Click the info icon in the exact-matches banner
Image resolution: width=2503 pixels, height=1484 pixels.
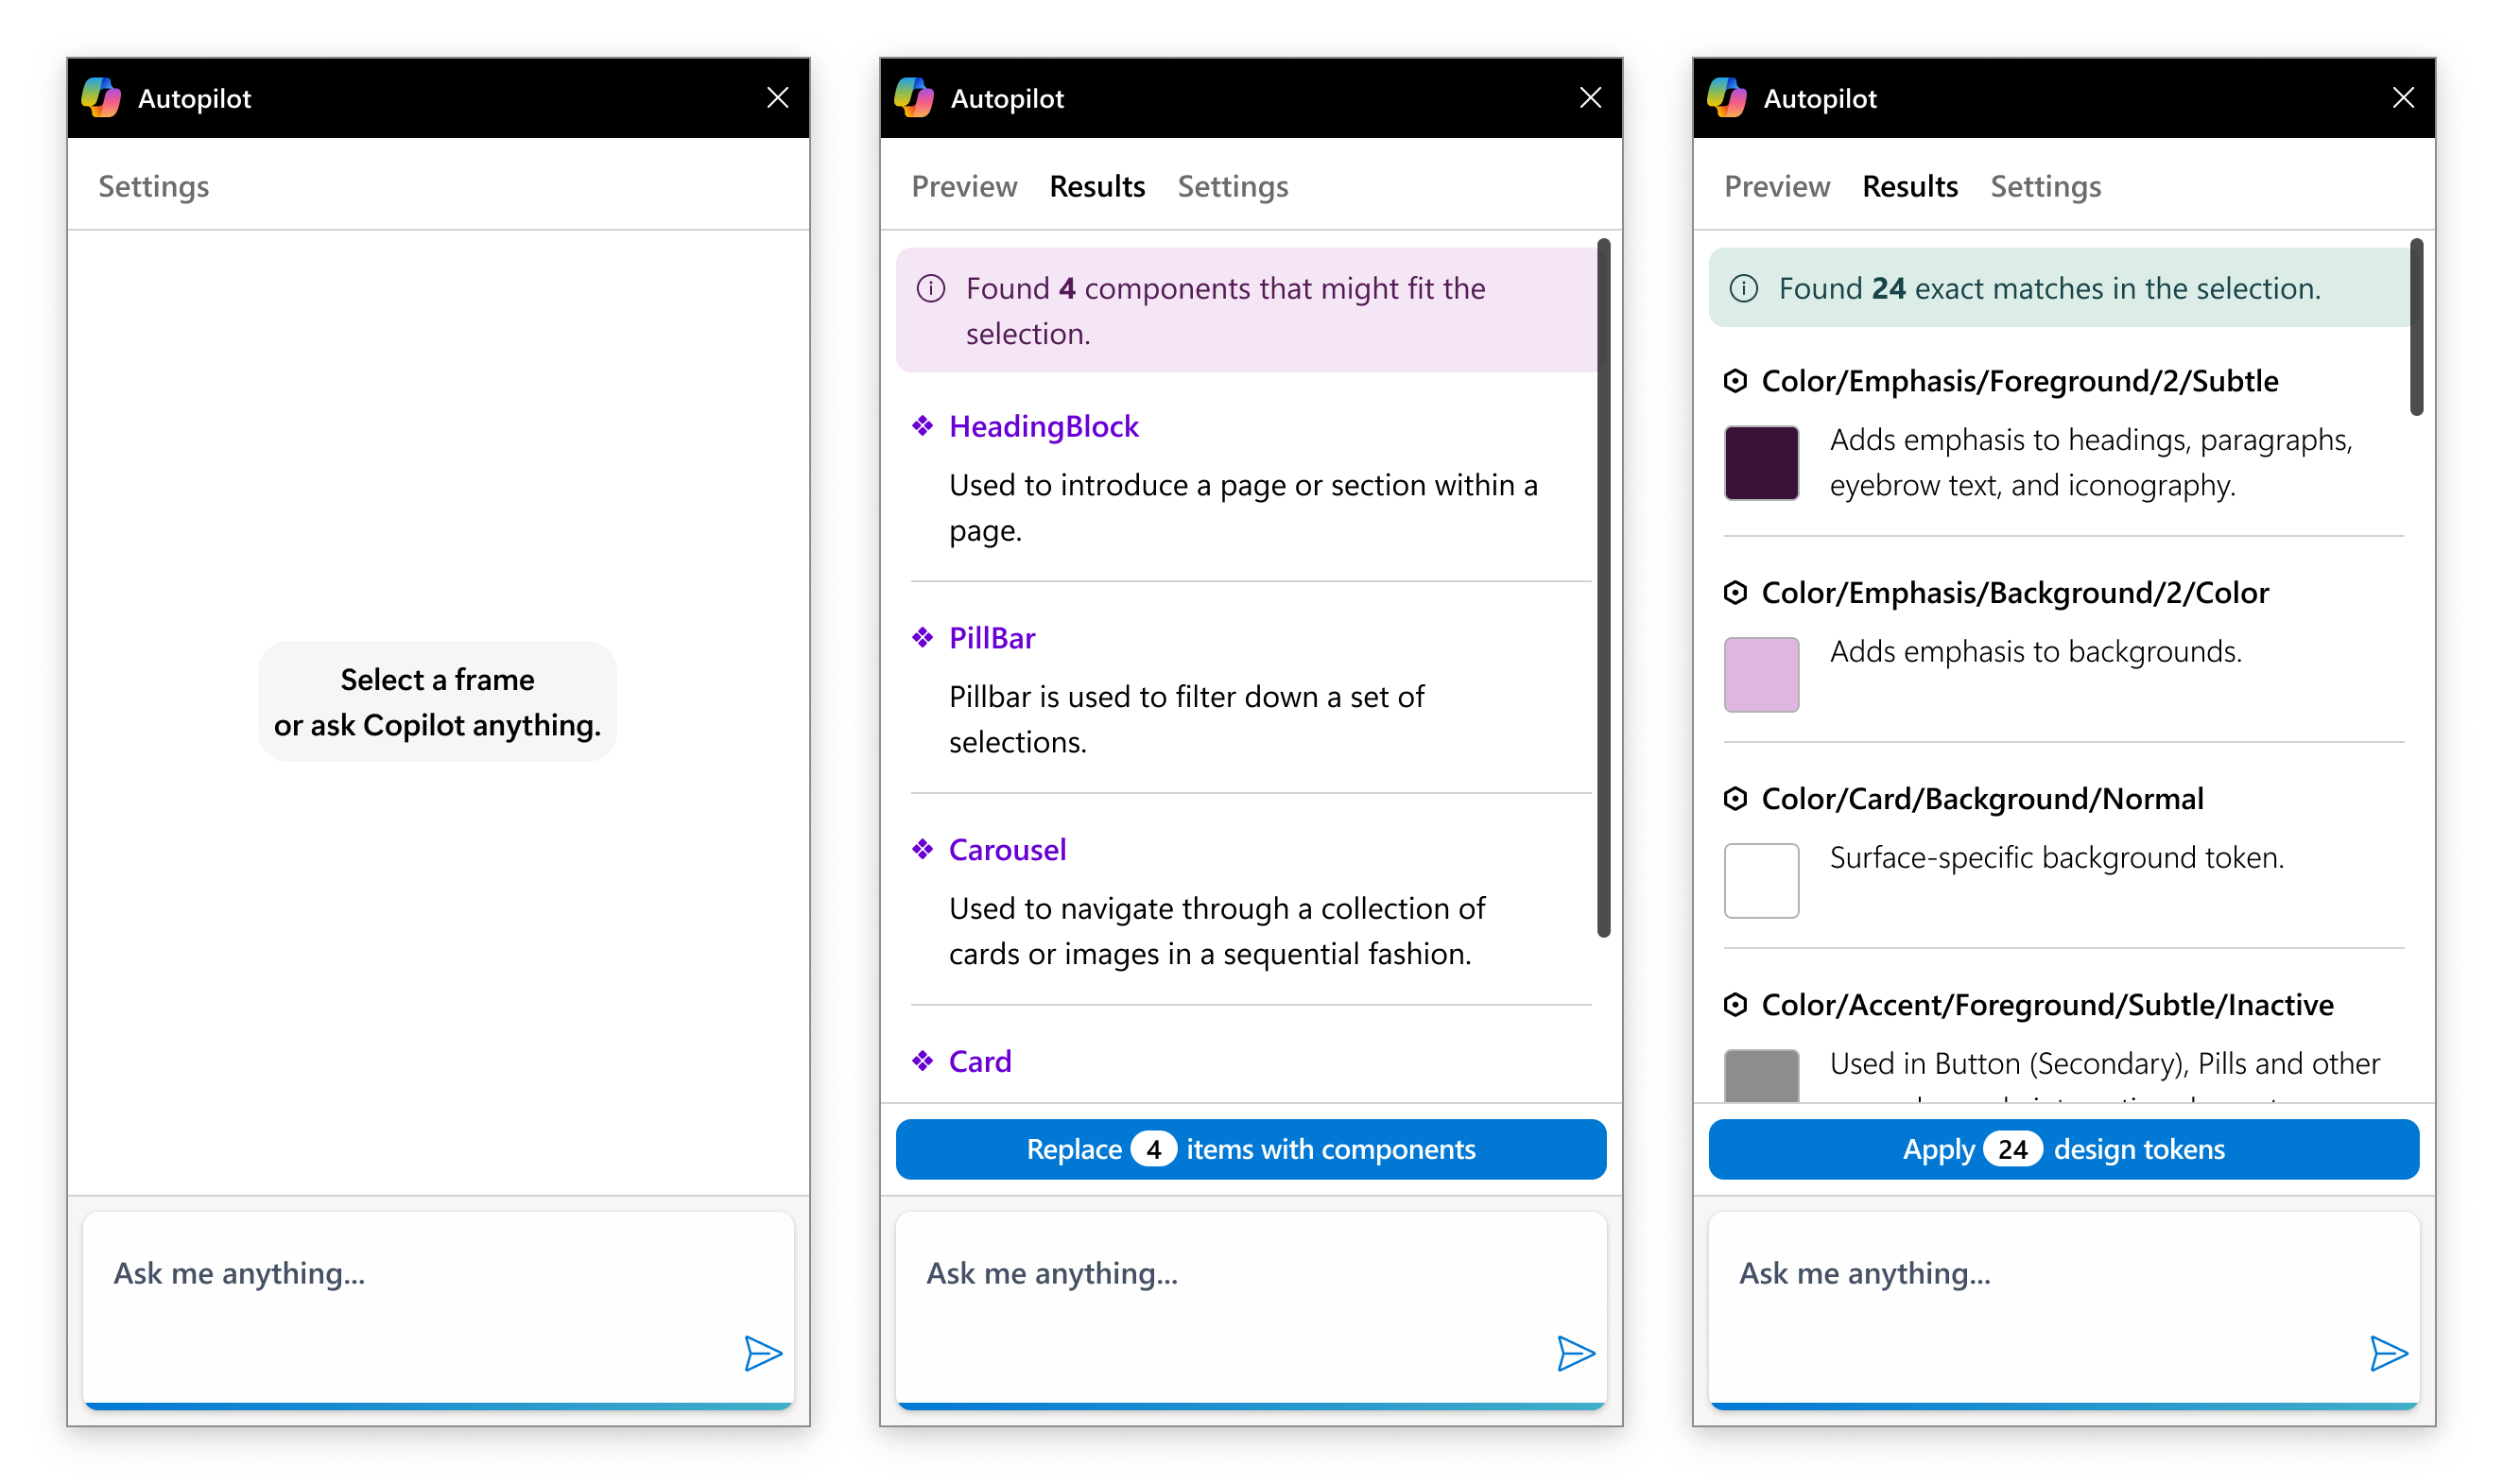click(x=1744, y=289)
